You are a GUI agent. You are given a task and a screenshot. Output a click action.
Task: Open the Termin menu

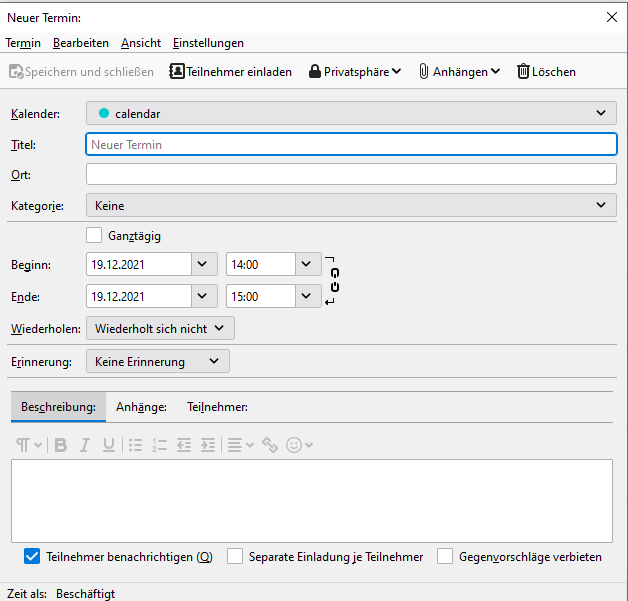pyautogui.click(x=23, y=43)
